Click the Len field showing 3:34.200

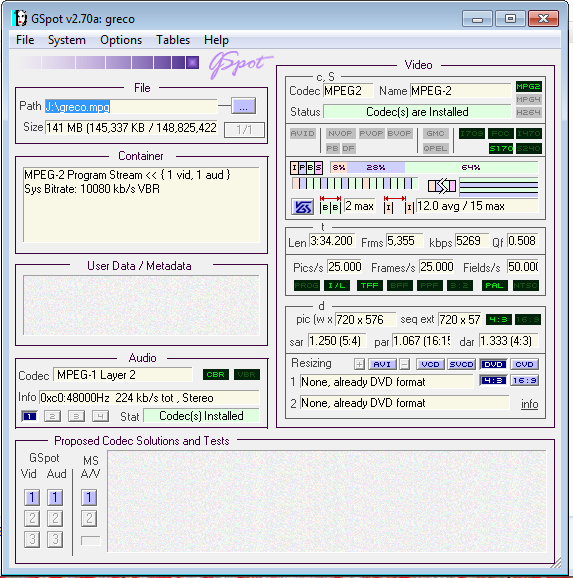pyautogui.click(x=332, y=241)
